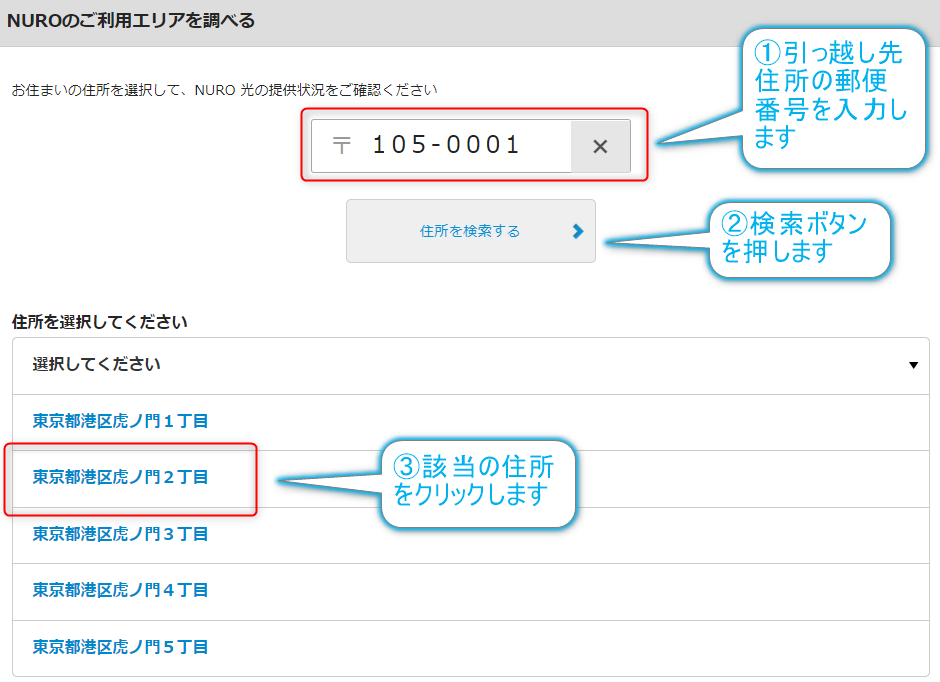Click the お住まいの住所を選択して instruction text
Screen dimensions: 940x682
224,90
